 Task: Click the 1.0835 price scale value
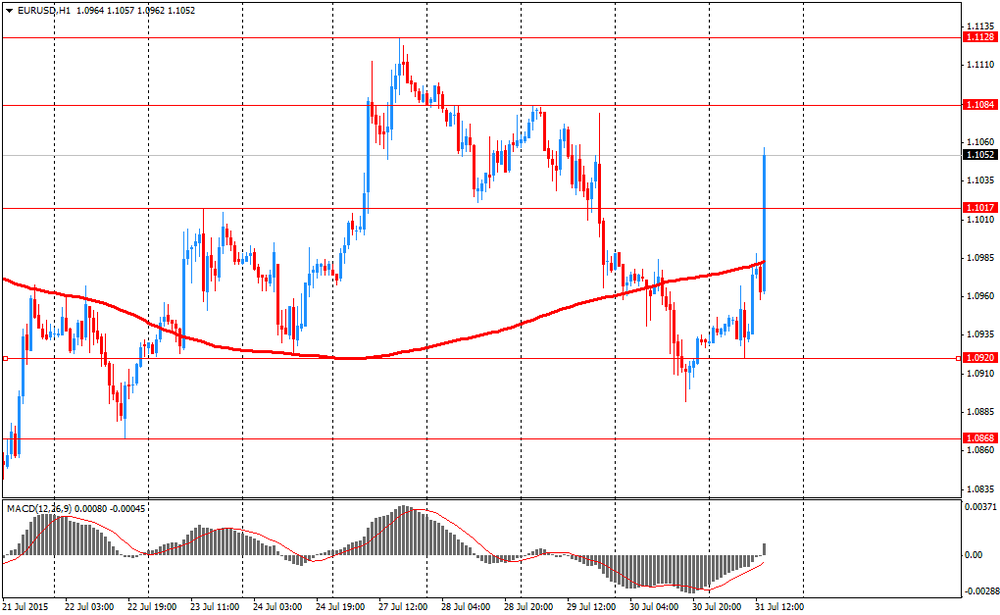[980, 489]
